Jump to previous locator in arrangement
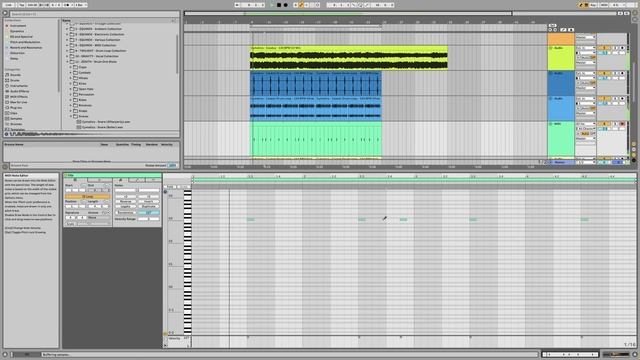 [550, 30]
